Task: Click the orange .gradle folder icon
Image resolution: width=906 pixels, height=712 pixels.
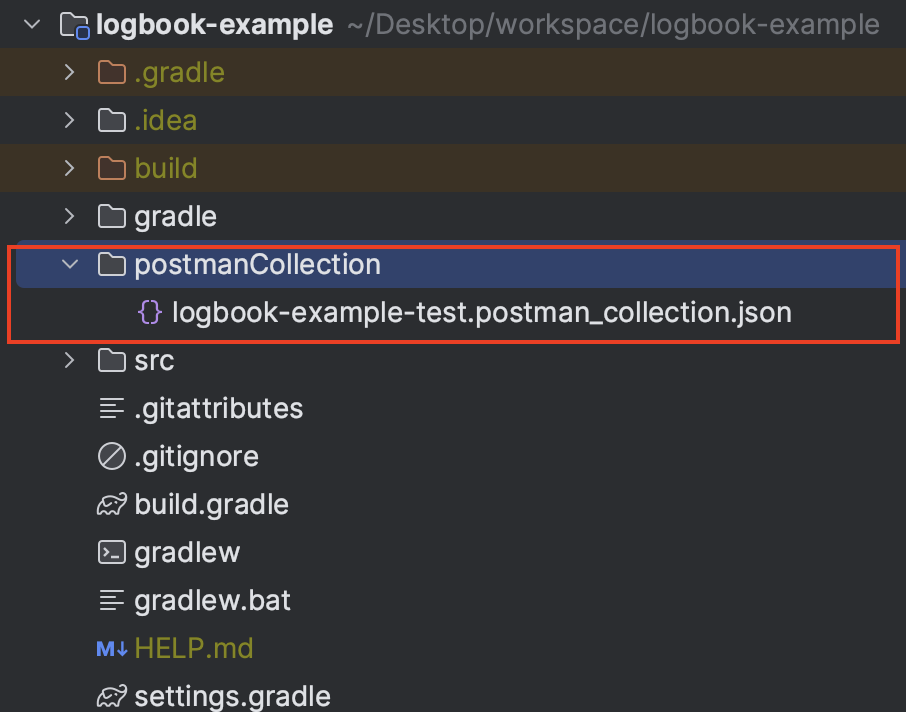Action: click(111, 73)
